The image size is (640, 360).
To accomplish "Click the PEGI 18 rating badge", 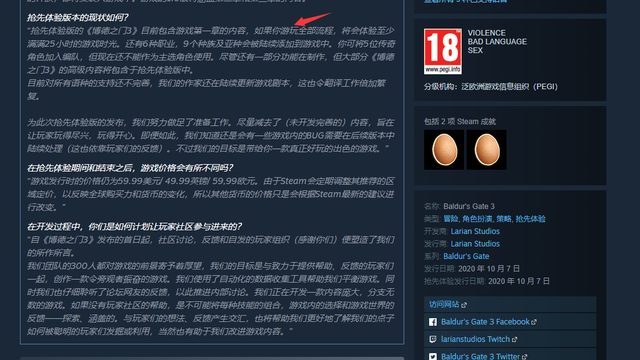I will (443, 51).
